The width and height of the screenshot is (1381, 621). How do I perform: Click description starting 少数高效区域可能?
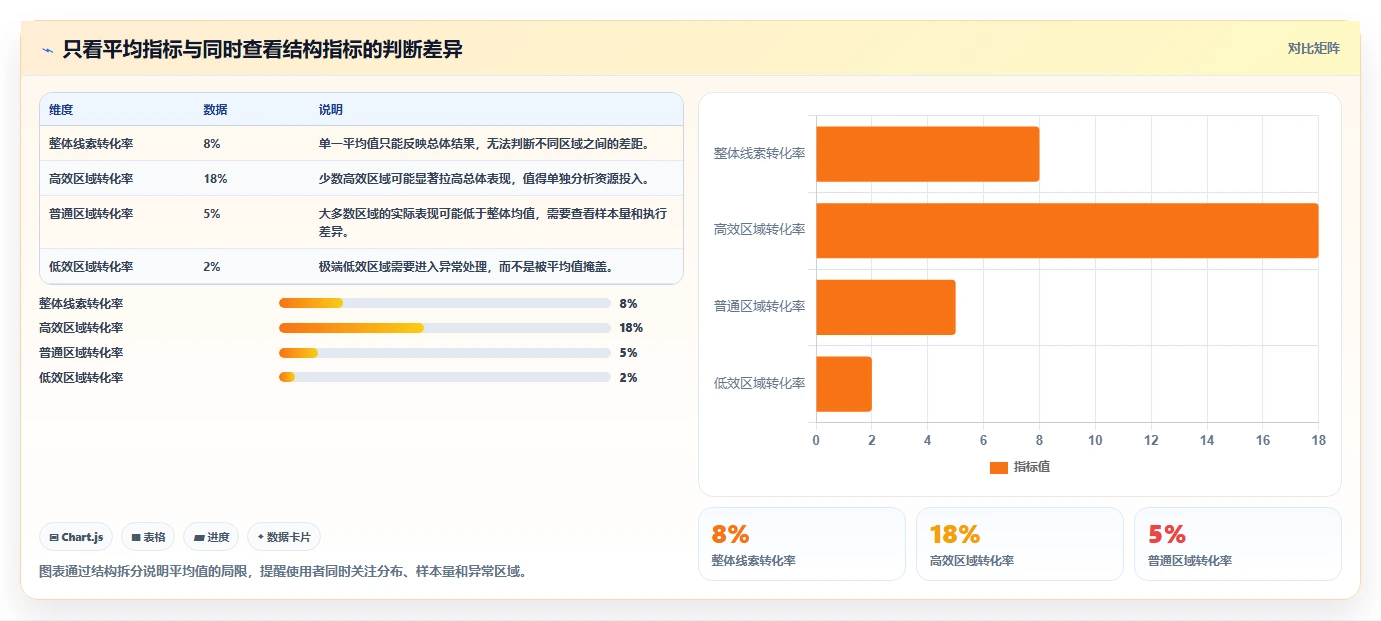click(x=485, y=179)
